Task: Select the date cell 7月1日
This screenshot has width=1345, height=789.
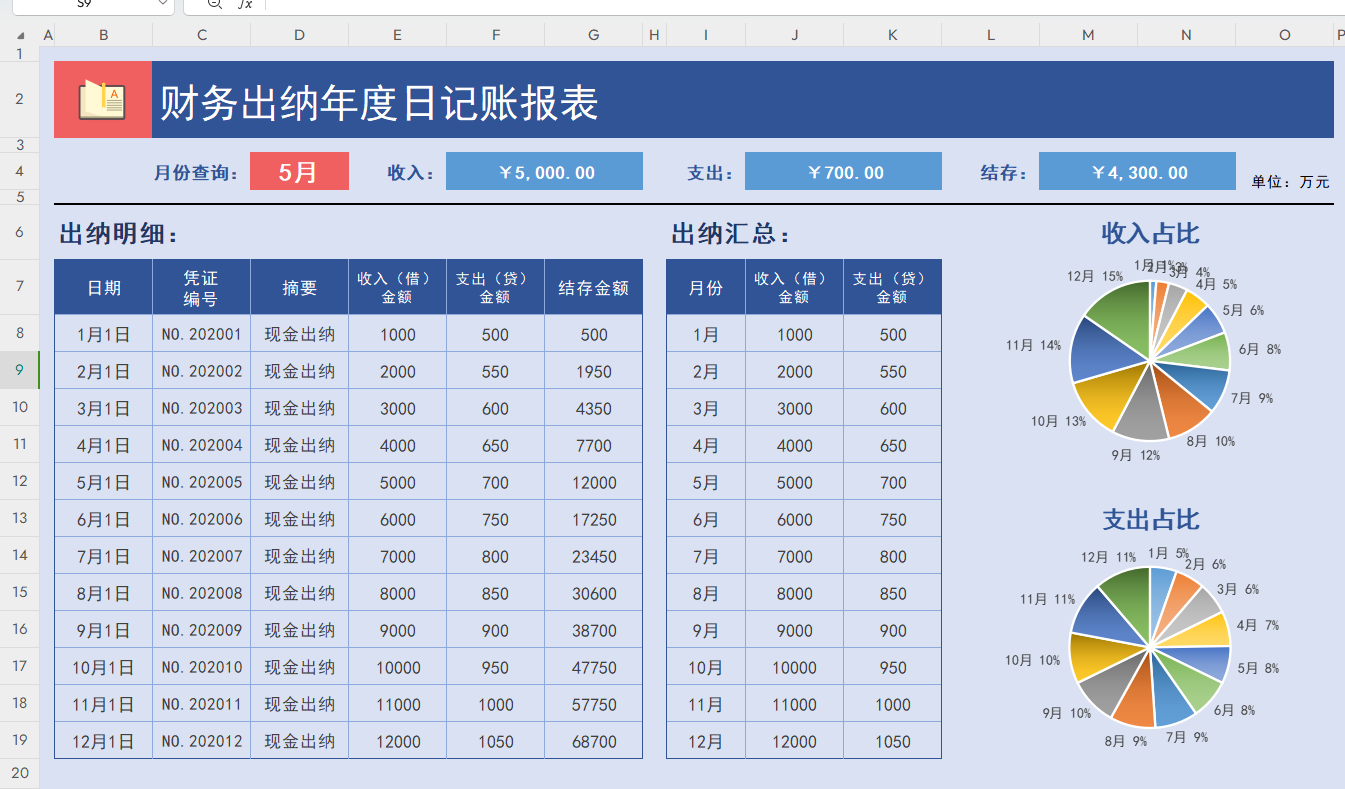Action: pyautogui.click(x=103, y=556)
